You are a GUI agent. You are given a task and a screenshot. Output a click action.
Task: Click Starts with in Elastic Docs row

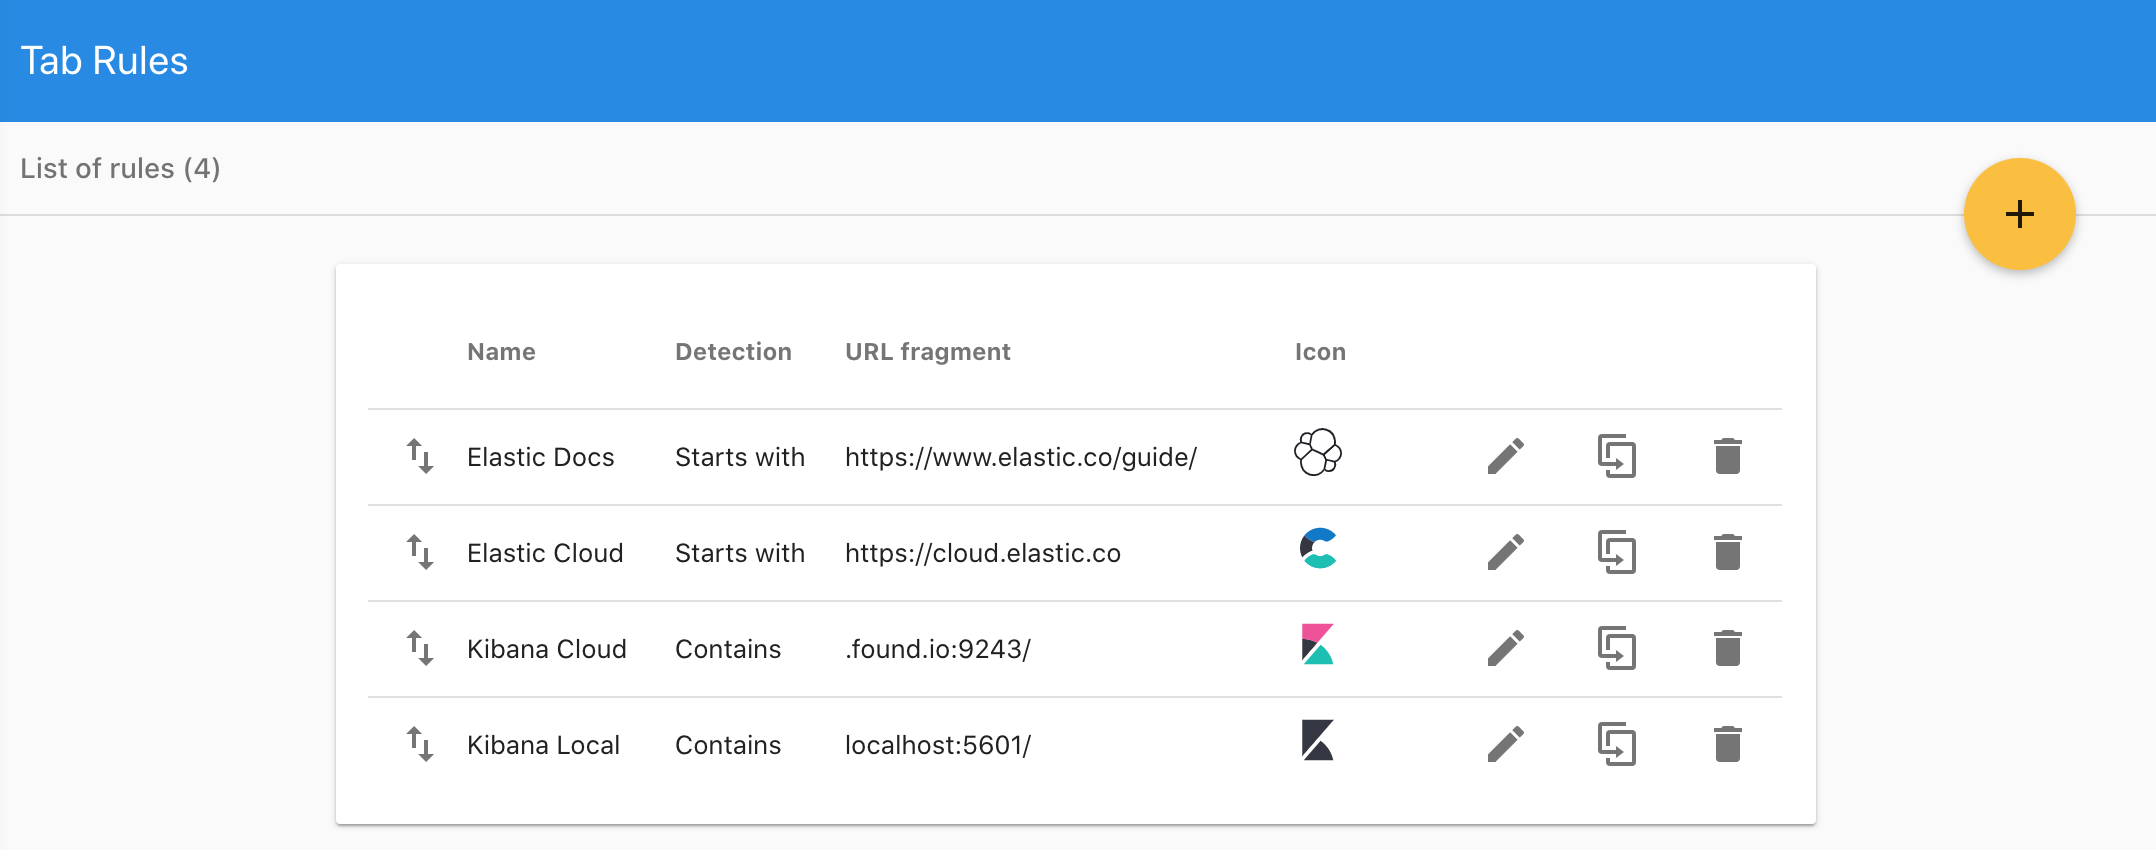point(740,457)
